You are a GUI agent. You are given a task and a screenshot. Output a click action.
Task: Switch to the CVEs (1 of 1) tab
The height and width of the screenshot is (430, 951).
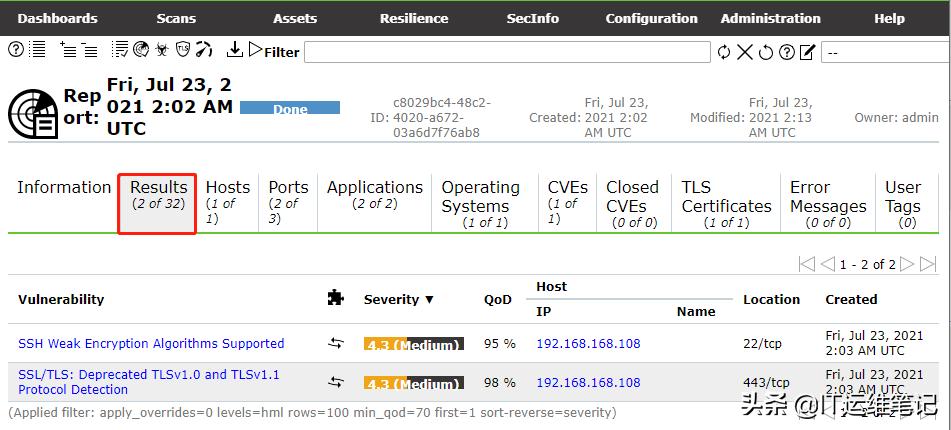568,203
